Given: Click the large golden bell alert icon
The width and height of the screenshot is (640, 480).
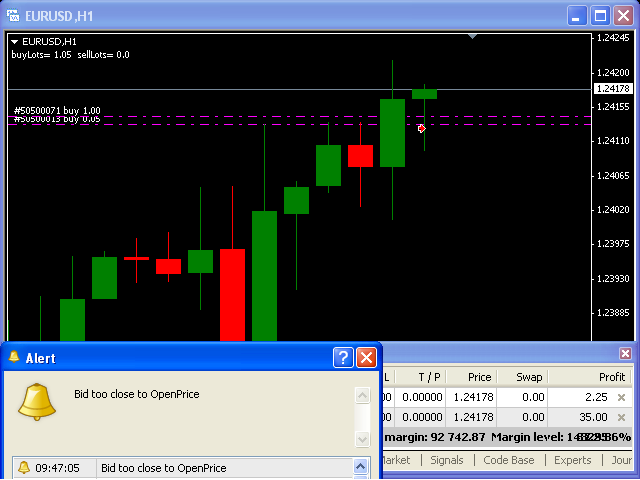Looking at the screenshot, I should (37, 400).
